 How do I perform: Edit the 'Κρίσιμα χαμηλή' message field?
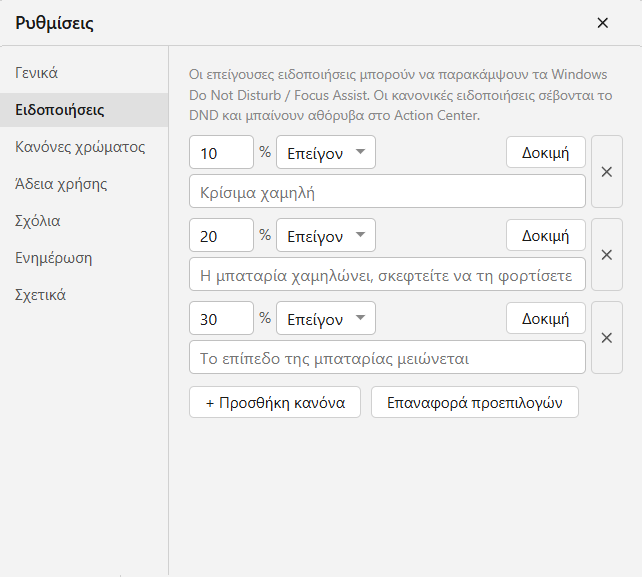pyautogui.click(x=387, y=191)
